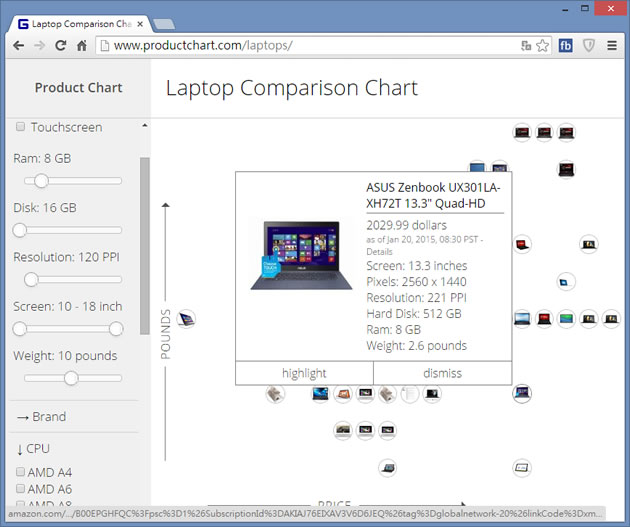Click the Hard Disk: 512 GB text

point(414,314)
